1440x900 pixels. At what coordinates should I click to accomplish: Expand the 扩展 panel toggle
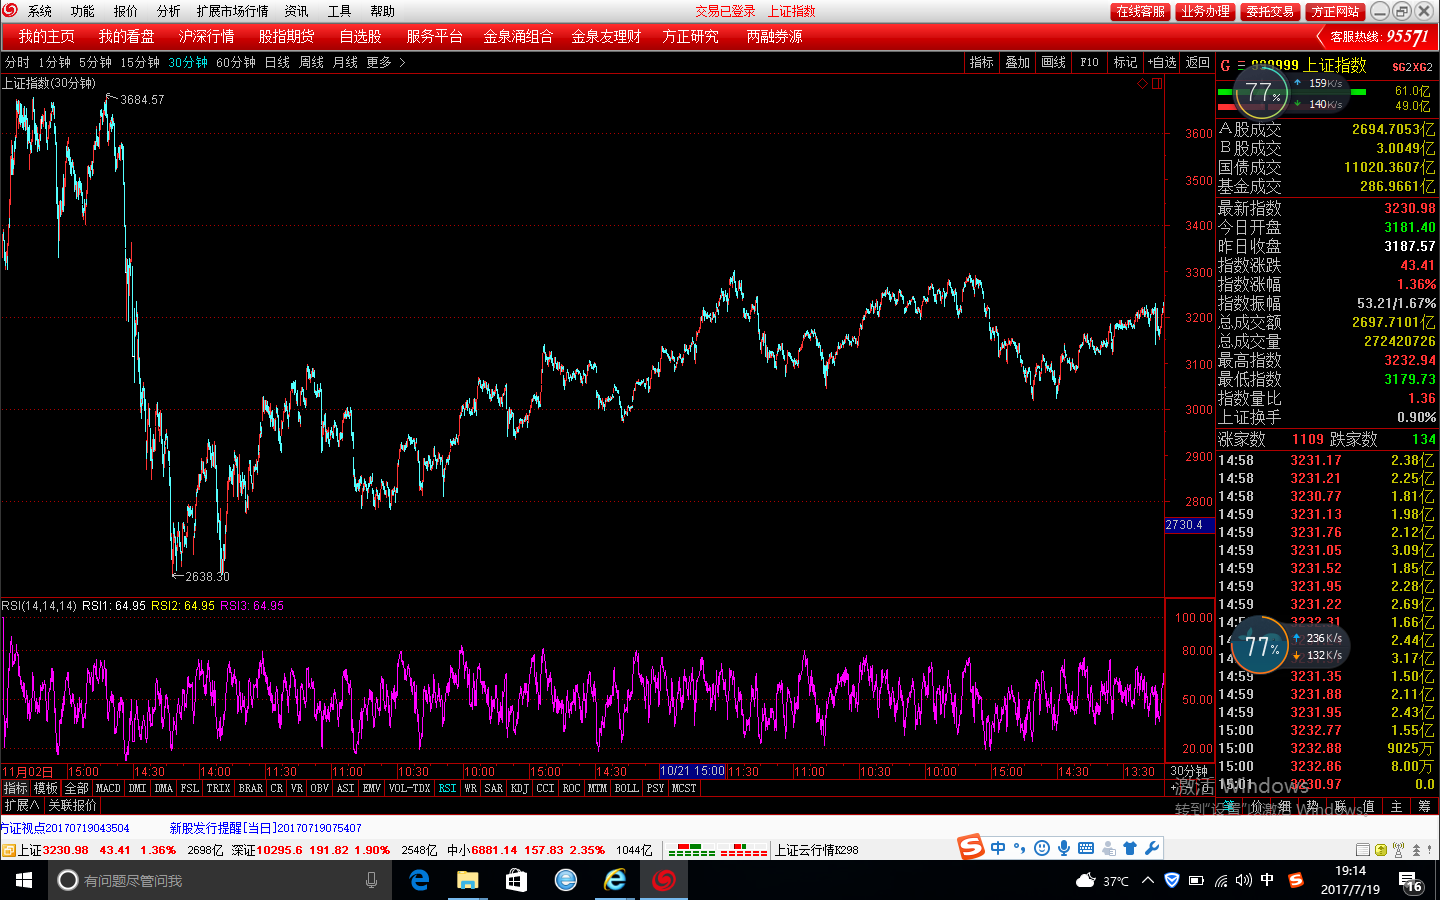22,805
